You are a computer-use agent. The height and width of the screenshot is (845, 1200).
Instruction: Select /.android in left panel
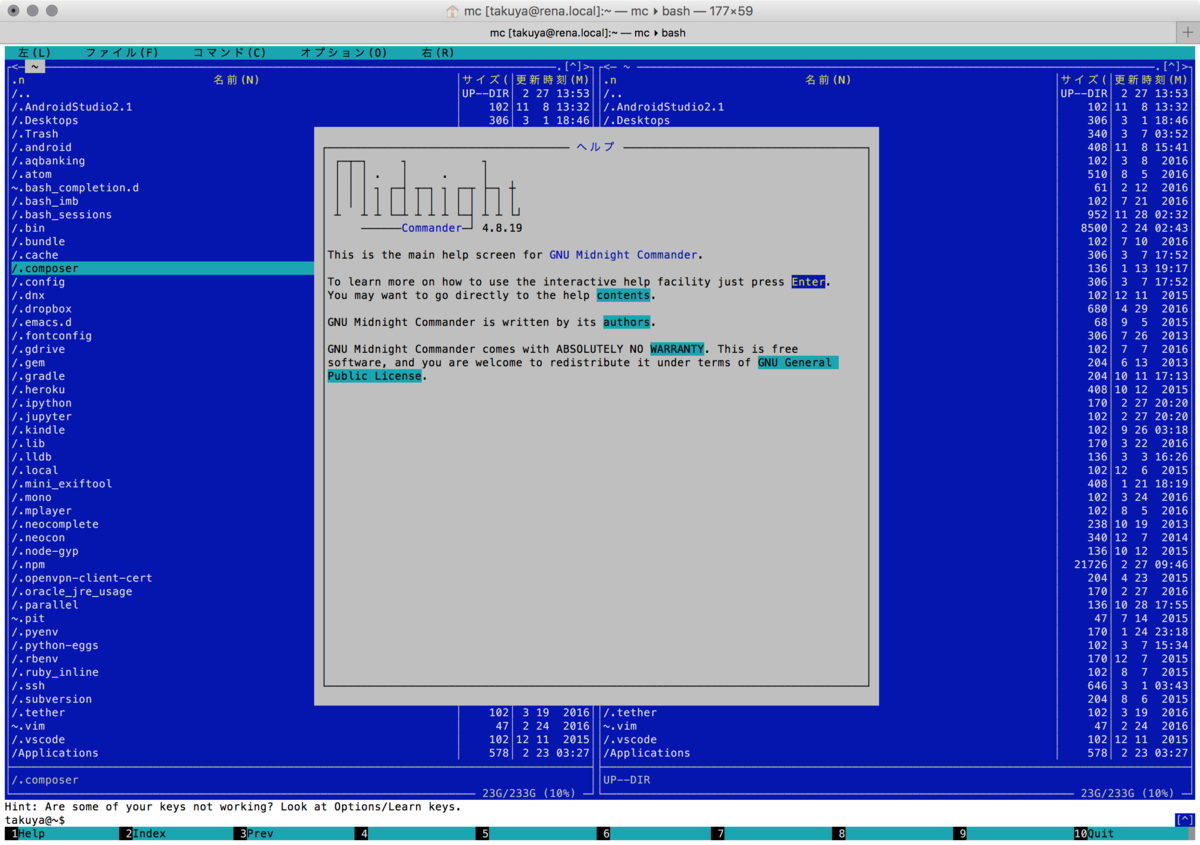42,148
